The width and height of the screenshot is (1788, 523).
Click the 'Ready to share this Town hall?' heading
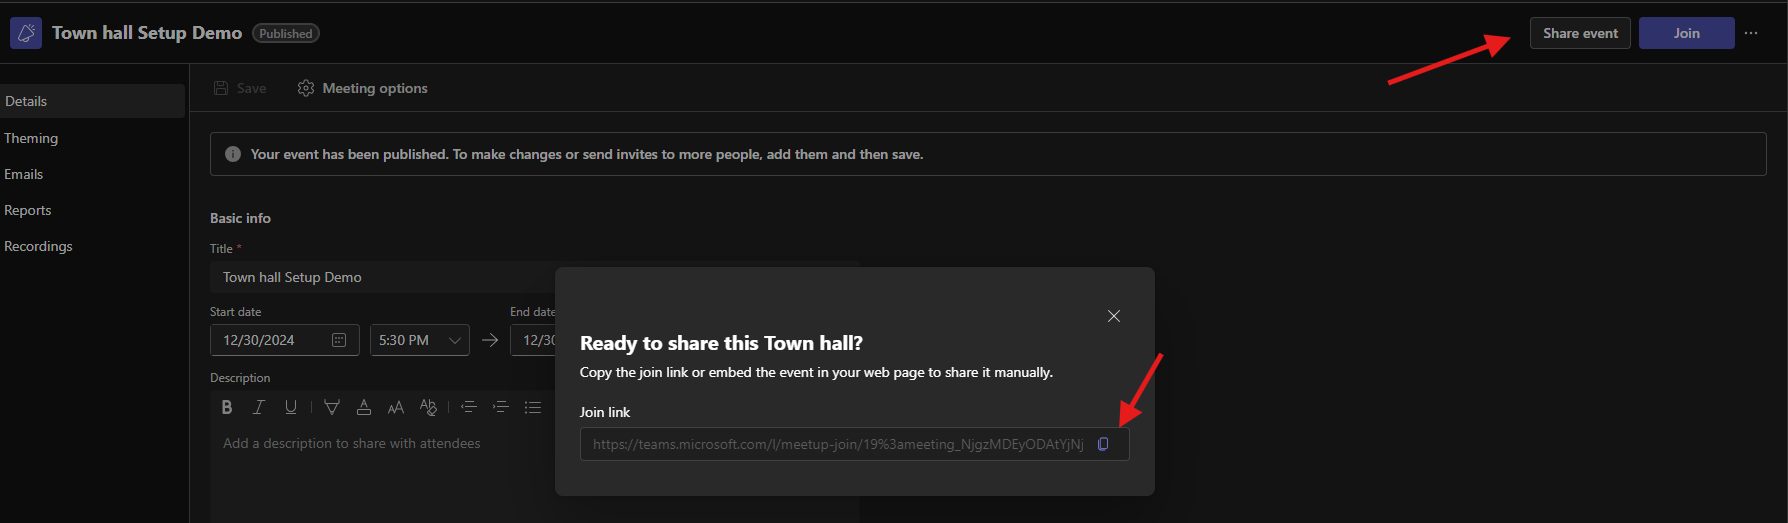(721, 343)
